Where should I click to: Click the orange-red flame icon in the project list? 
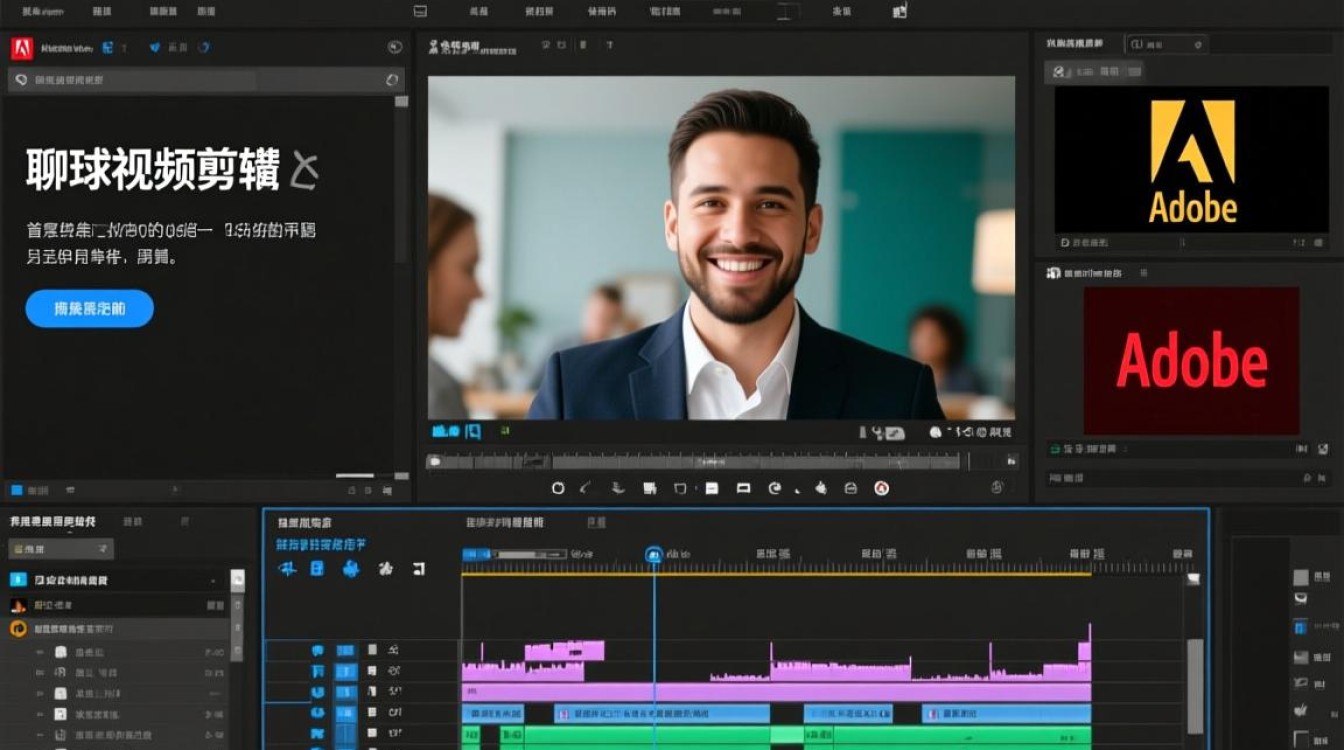(x=18, y=605)
